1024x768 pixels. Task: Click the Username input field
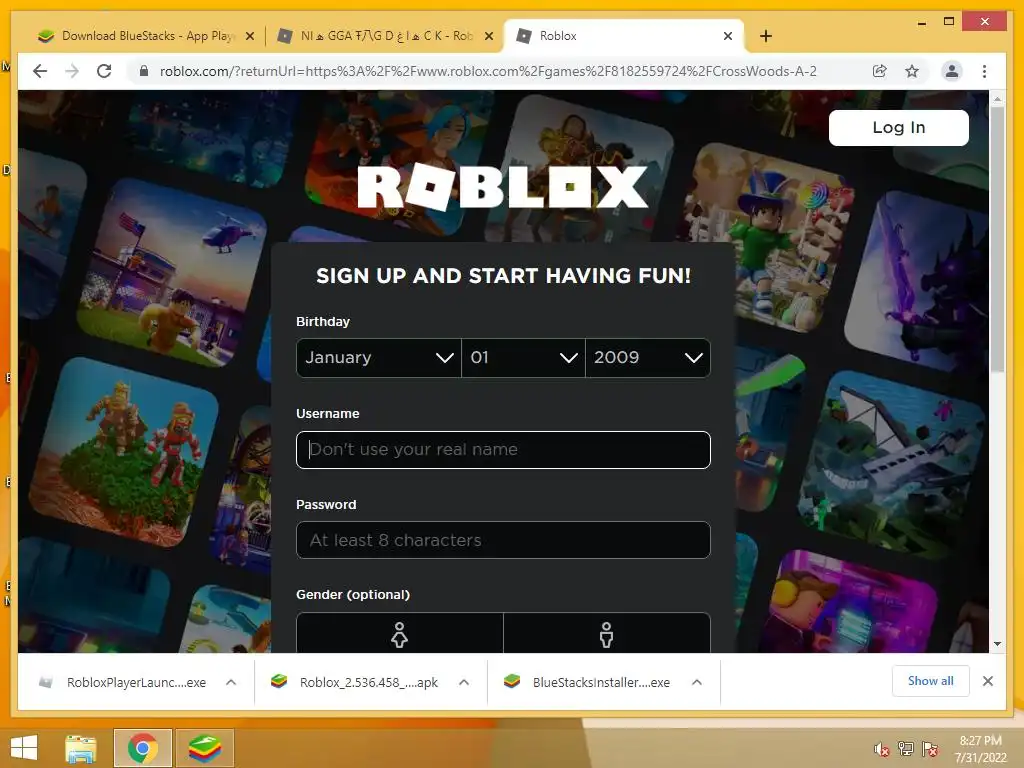(x=503, y=450)
